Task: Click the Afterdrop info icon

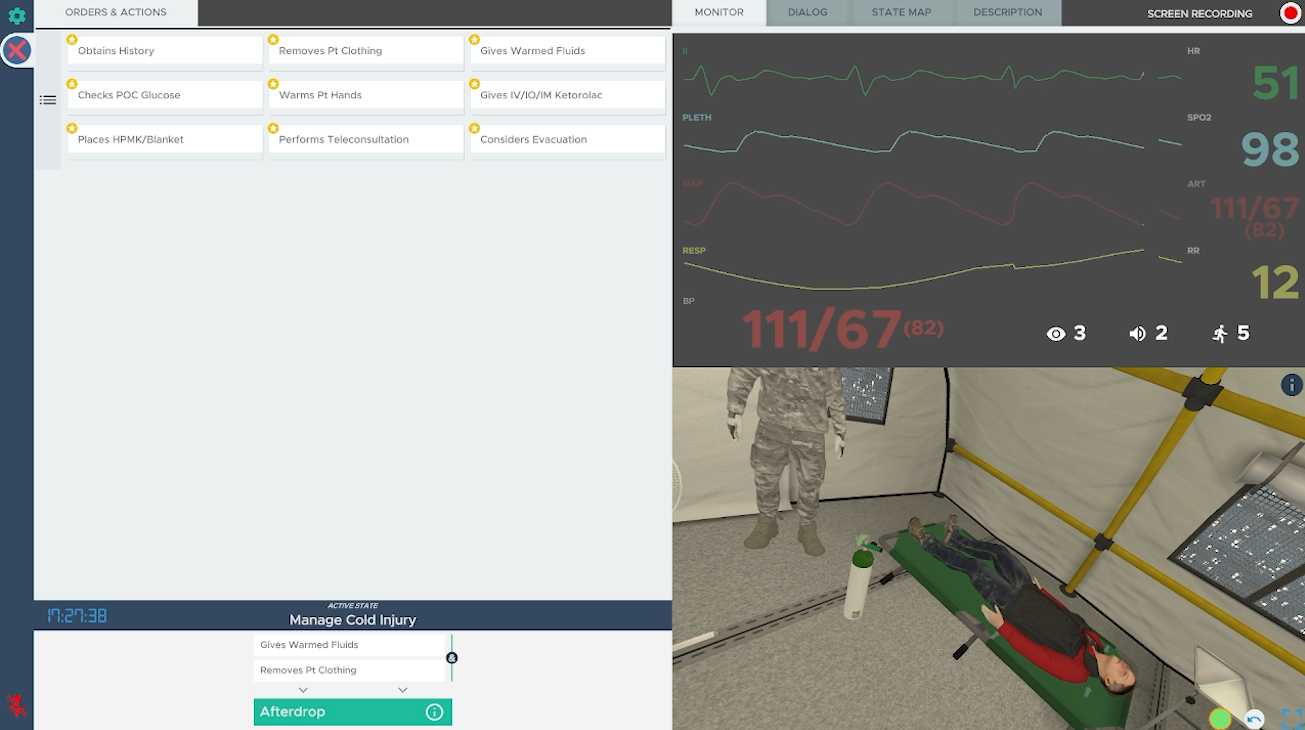Action: tap(434, 712)
